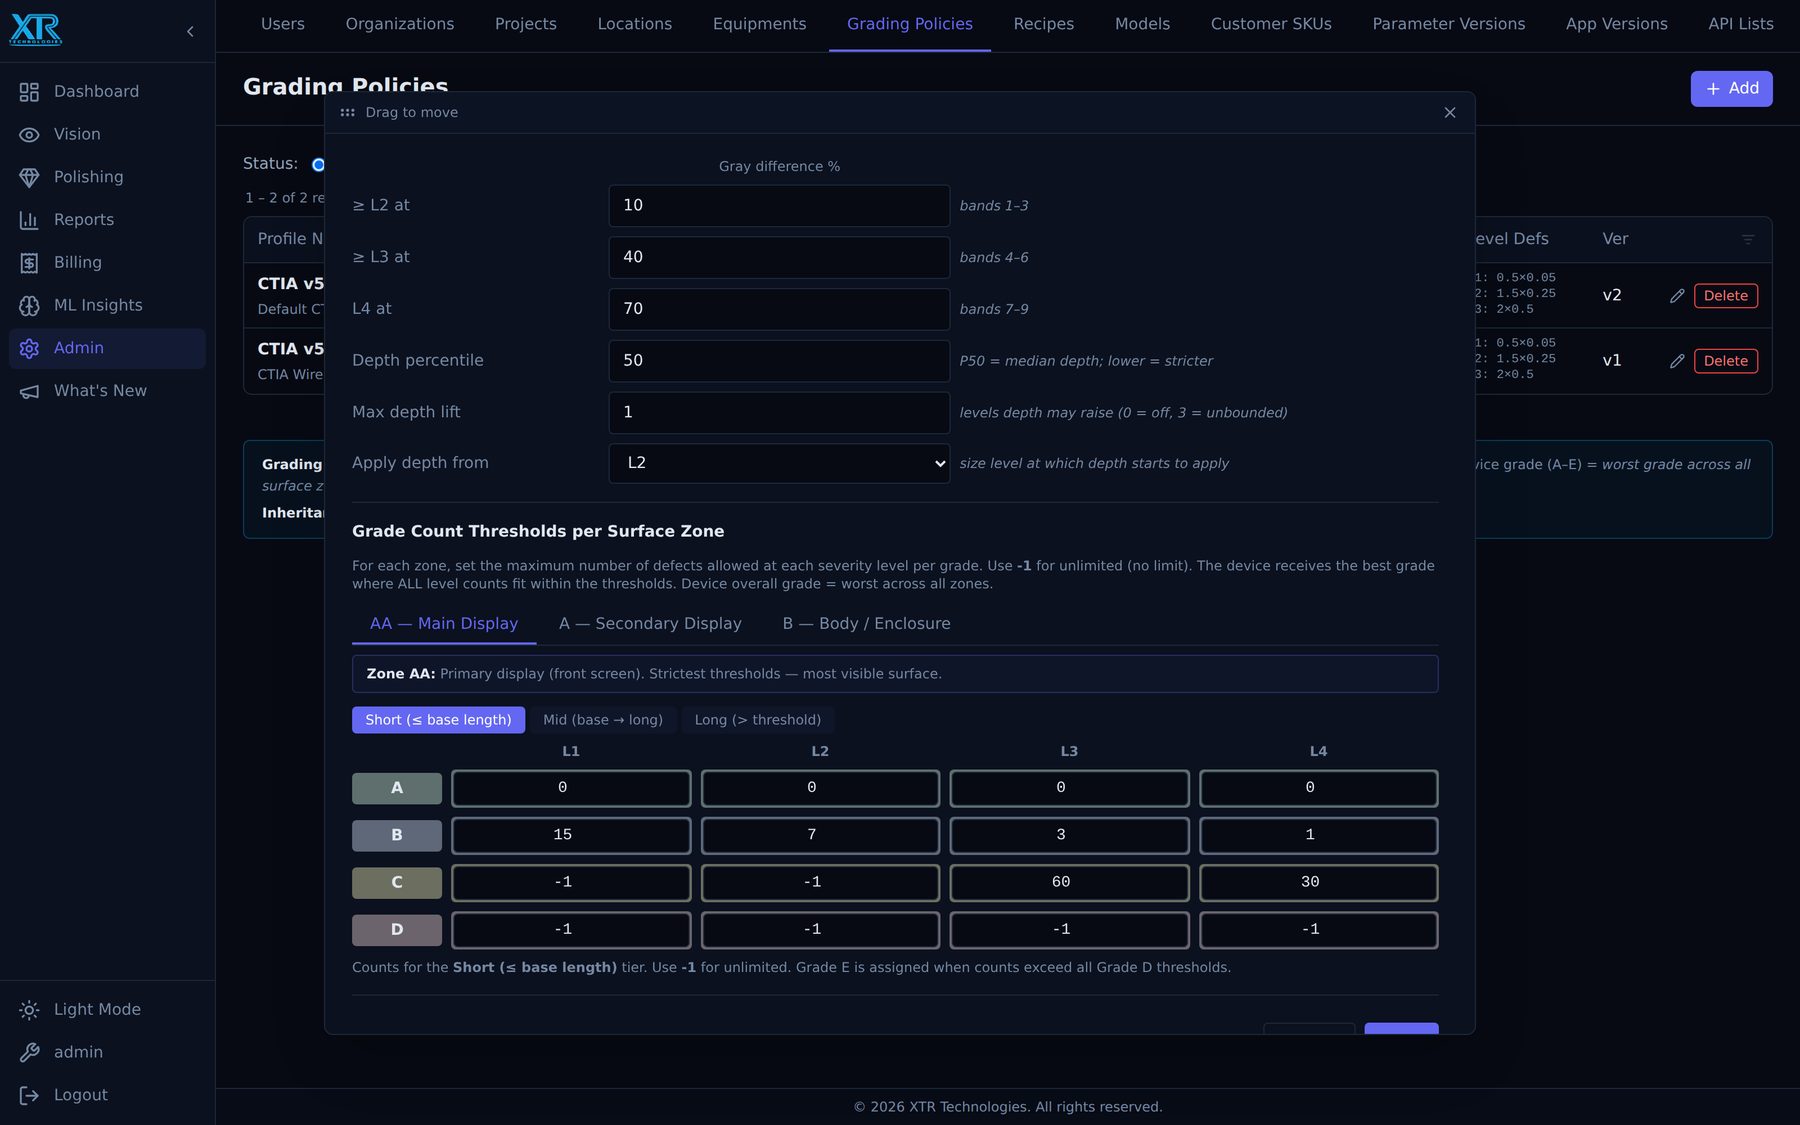This screenshot has height=1125, width=1800.
Task: Grab the Drag to move handle
Action: [x=347, y=113]
